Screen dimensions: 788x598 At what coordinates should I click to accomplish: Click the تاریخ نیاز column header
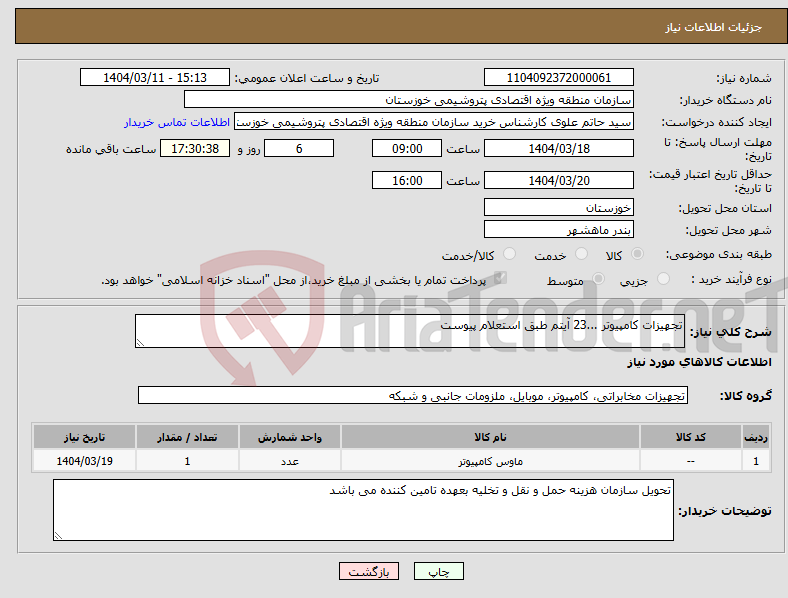(84, 437)
